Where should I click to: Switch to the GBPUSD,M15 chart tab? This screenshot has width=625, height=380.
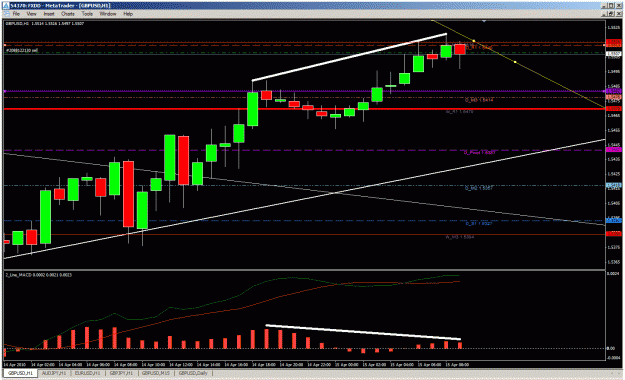click(x=156, y=373)
